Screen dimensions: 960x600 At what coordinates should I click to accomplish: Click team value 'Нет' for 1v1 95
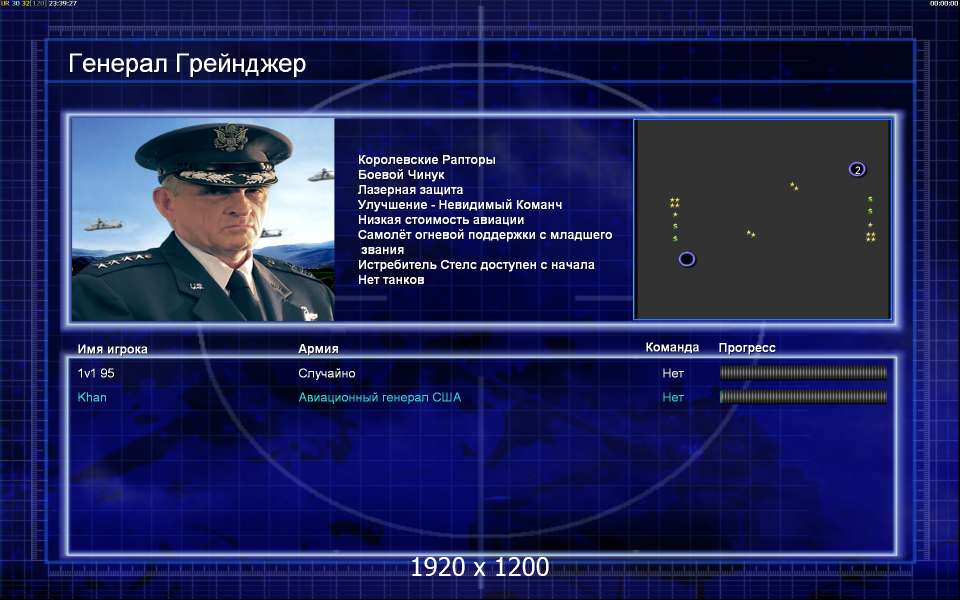pos(673,373)
